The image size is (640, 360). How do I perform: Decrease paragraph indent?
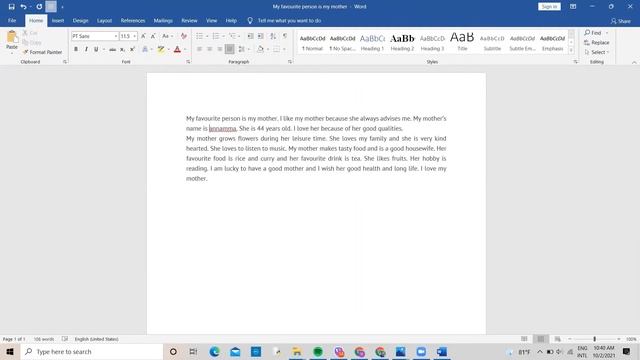pos(251,36)
